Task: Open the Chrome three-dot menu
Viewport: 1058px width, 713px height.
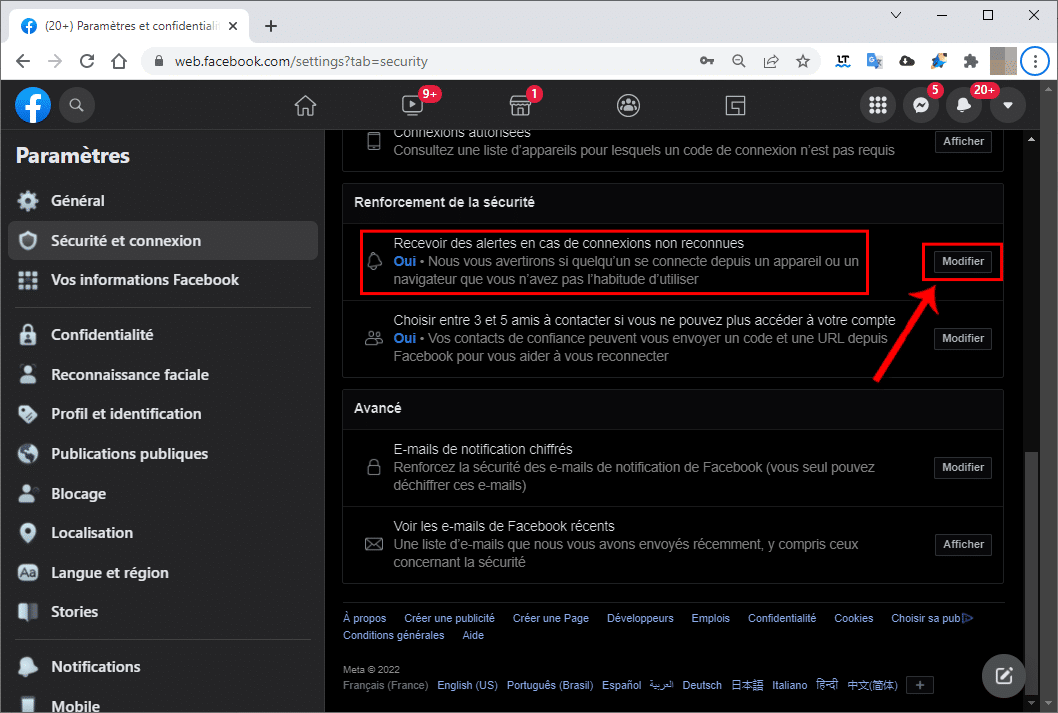Action: coord(1035,61)
